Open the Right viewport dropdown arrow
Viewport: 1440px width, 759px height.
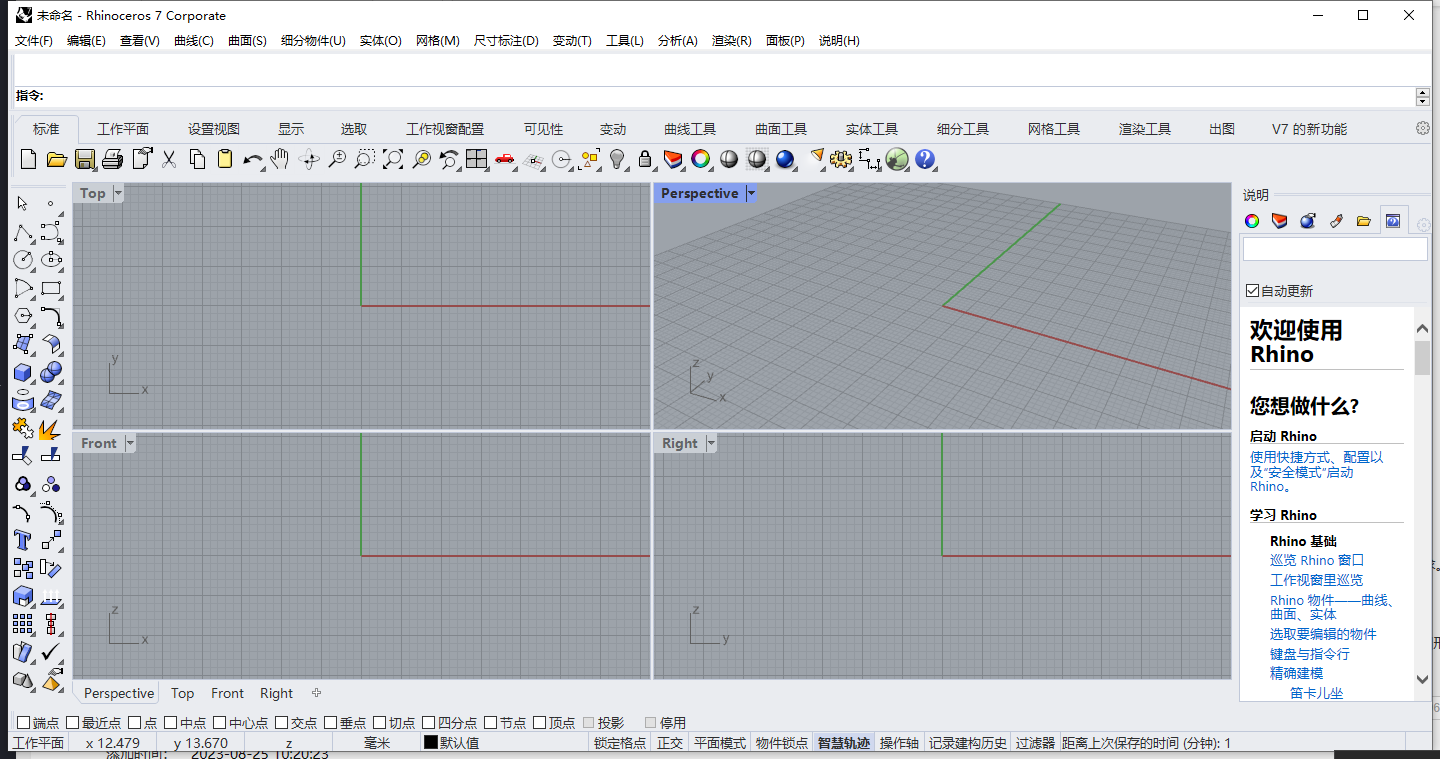click(711, 443)
